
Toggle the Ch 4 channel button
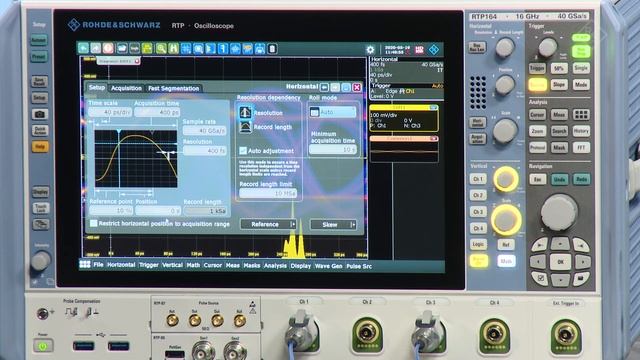point(478,228)
